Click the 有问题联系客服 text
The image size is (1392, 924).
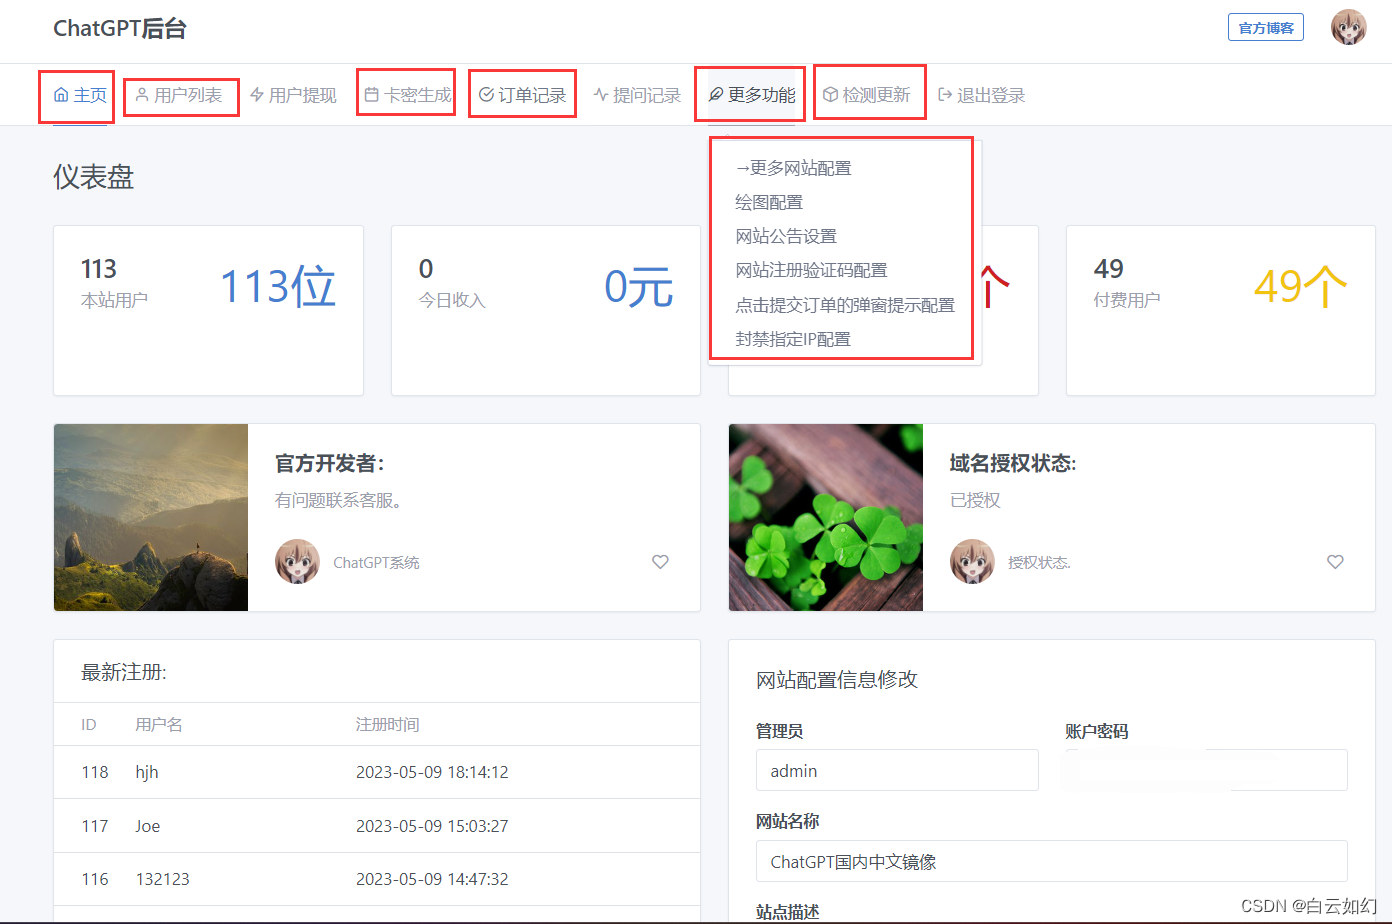(339, 500)
